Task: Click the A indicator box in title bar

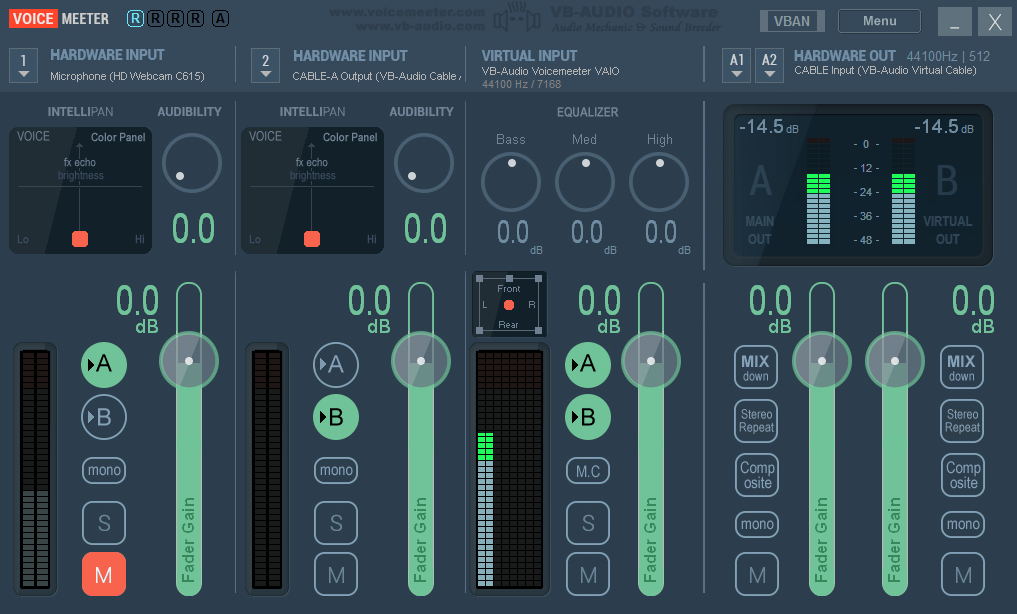Action: (221, 18)
